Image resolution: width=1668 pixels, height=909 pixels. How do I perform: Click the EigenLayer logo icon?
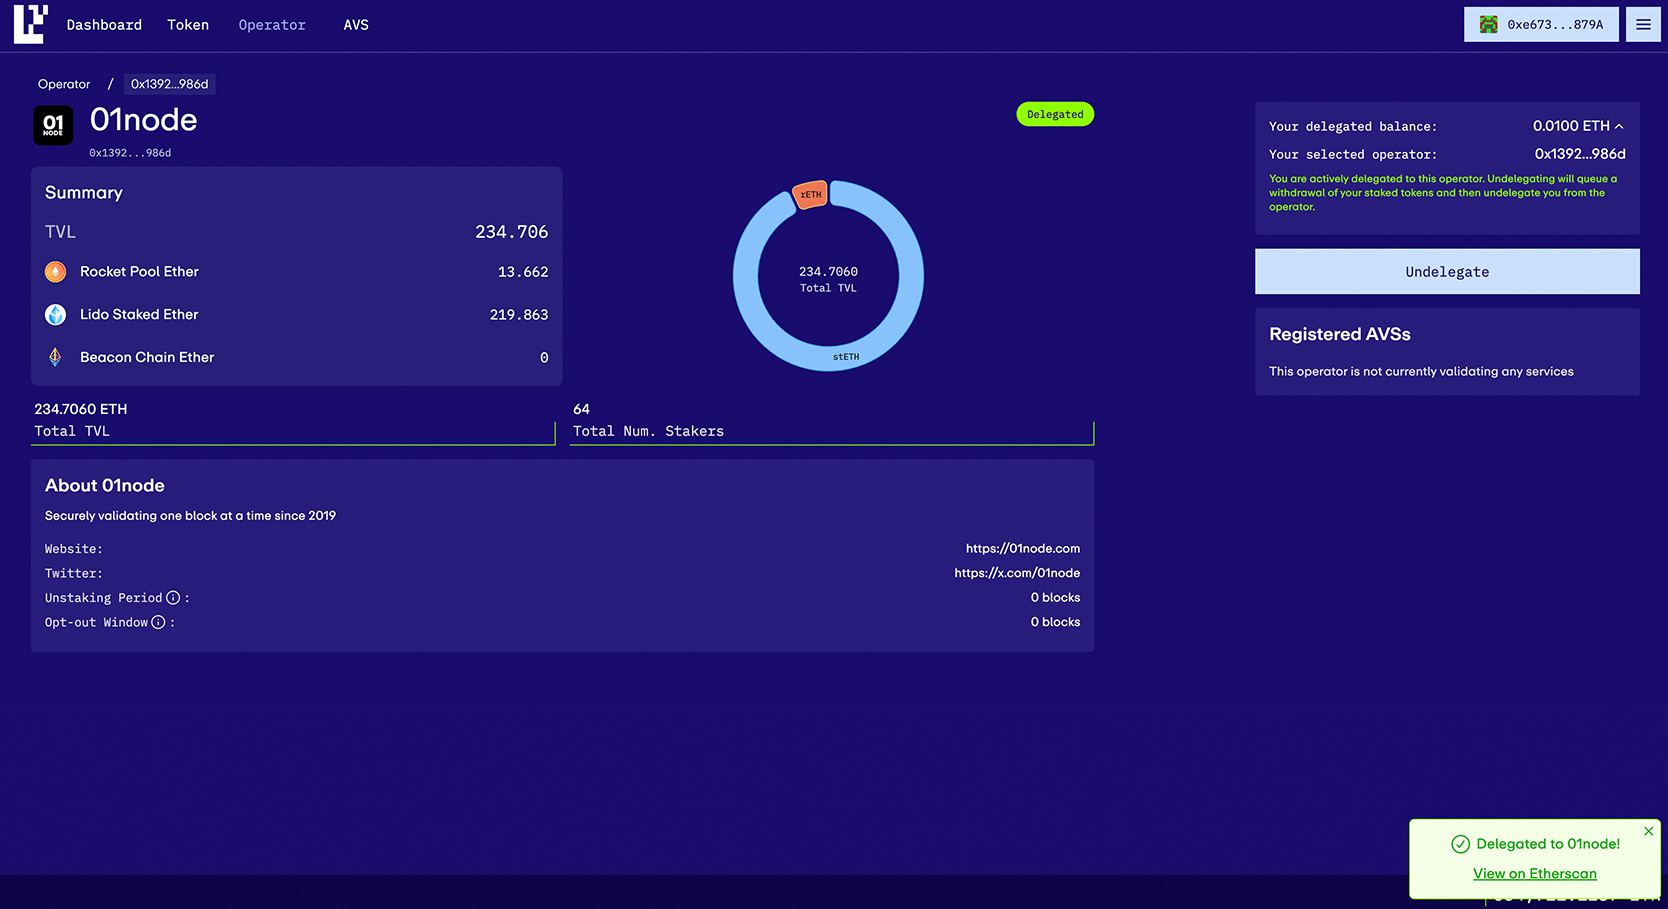click(x=30, y=24)
